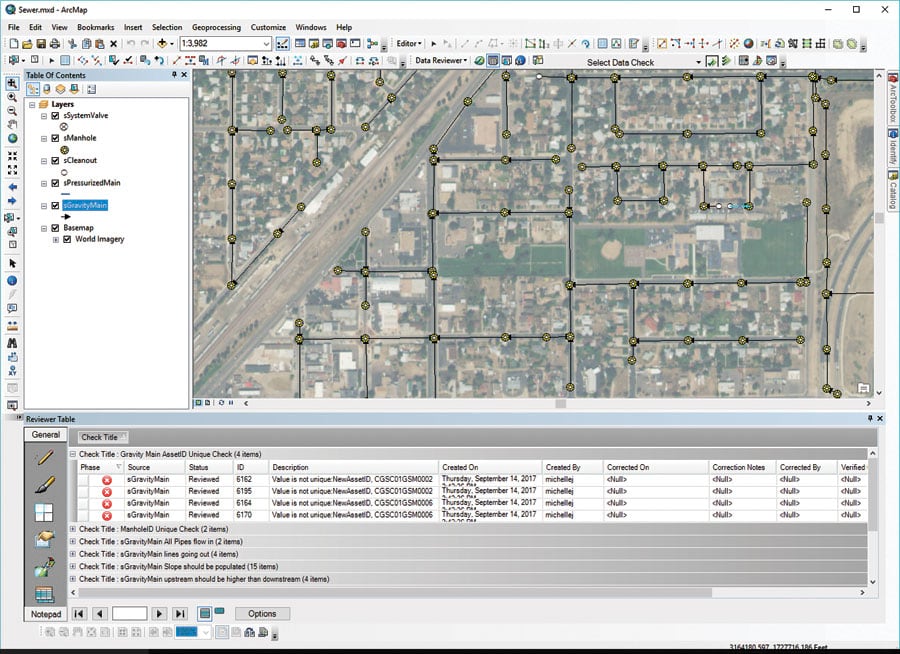This screenshot has height=654, width=900.
Task: Activate the Pan hand tool
Action: tap(12, 125)
